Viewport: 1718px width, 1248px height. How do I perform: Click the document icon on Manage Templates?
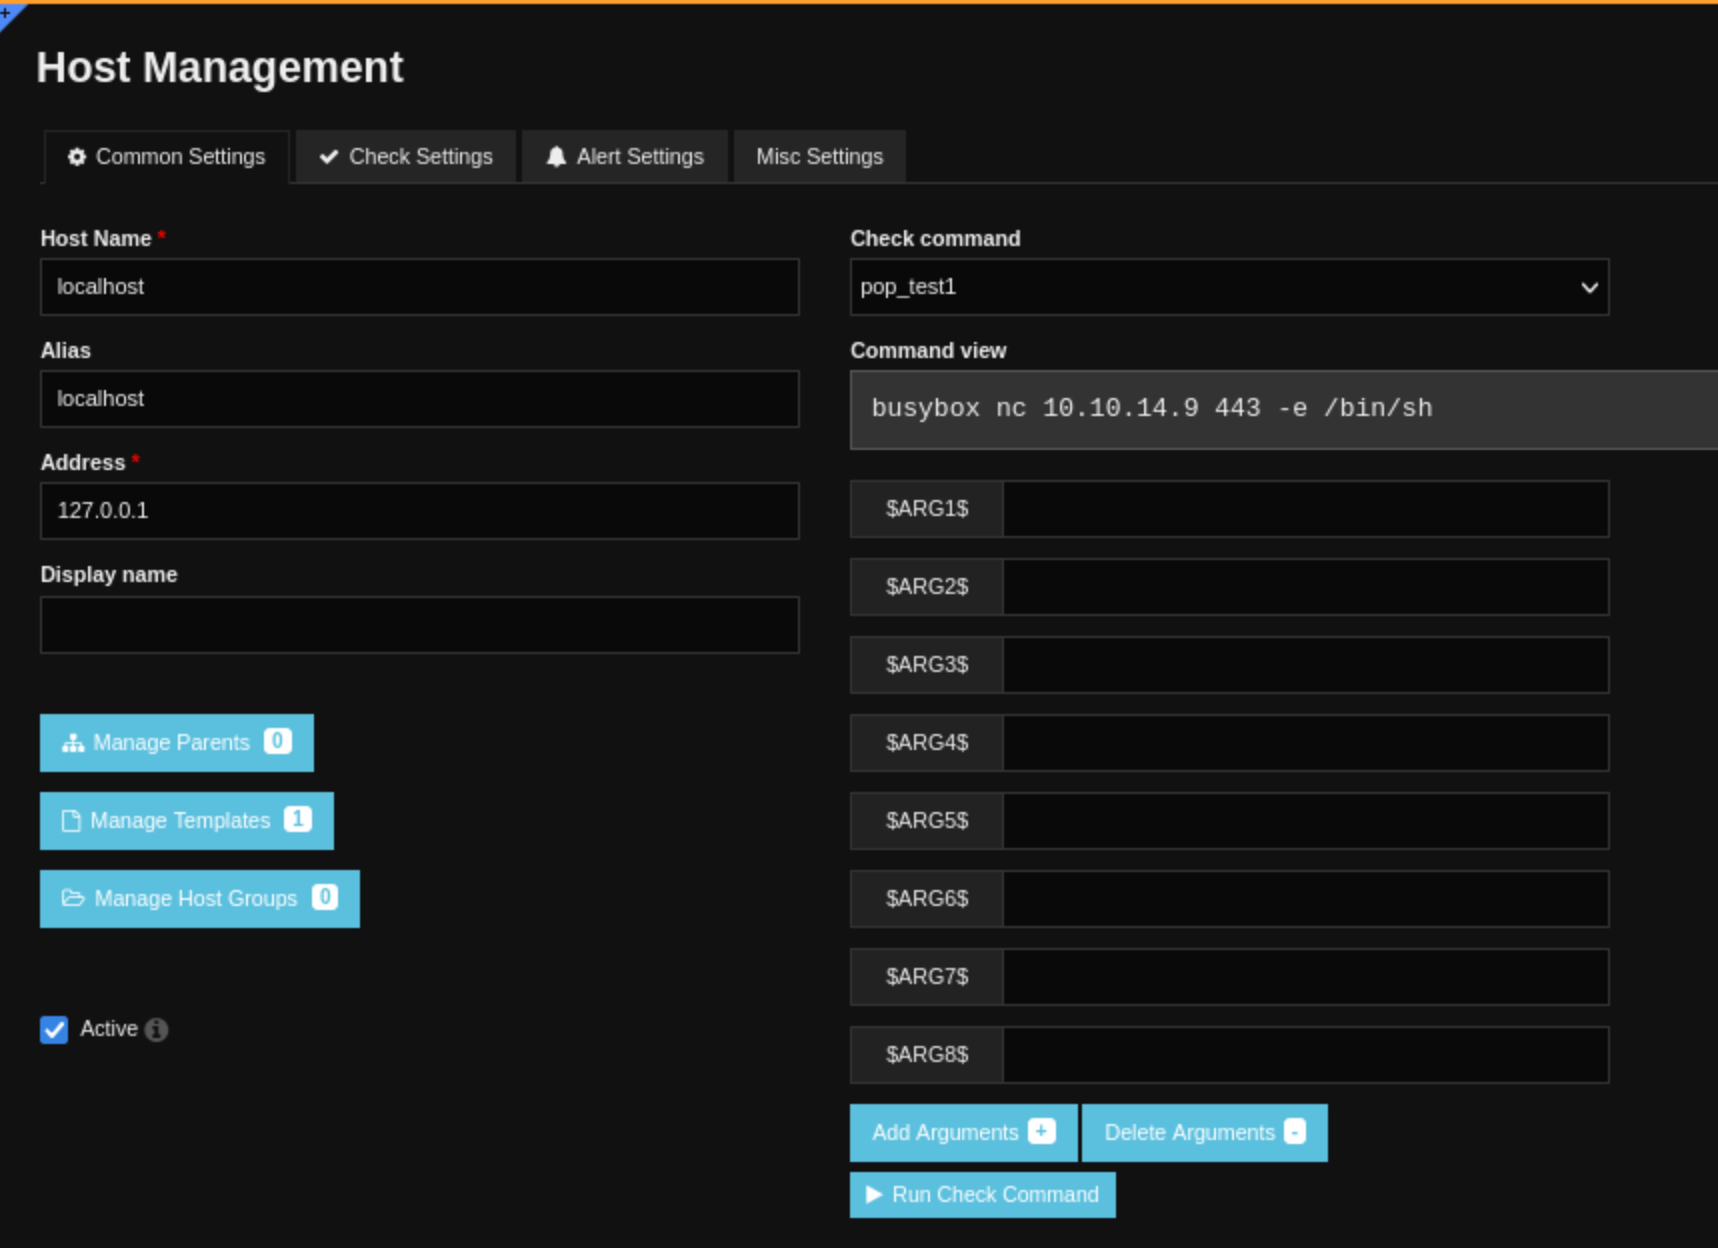71,821
